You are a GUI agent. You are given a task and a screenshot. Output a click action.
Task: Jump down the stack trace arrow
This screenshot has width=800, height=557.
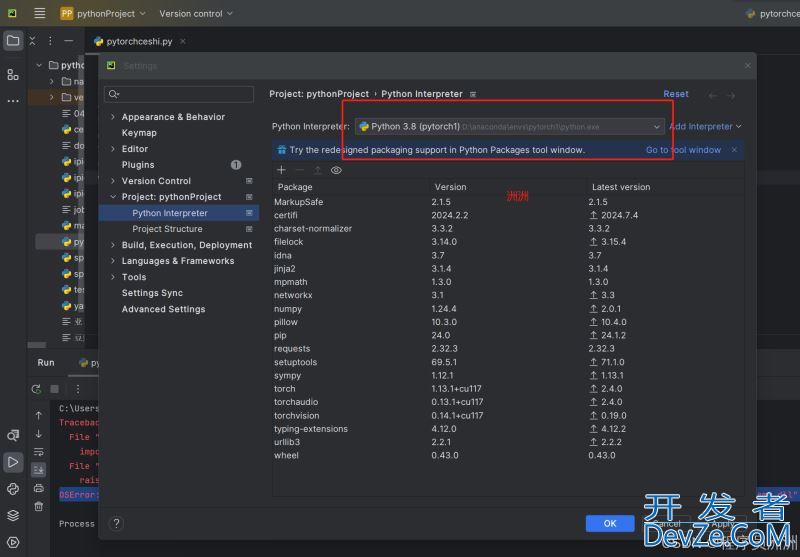pos(39,434)
